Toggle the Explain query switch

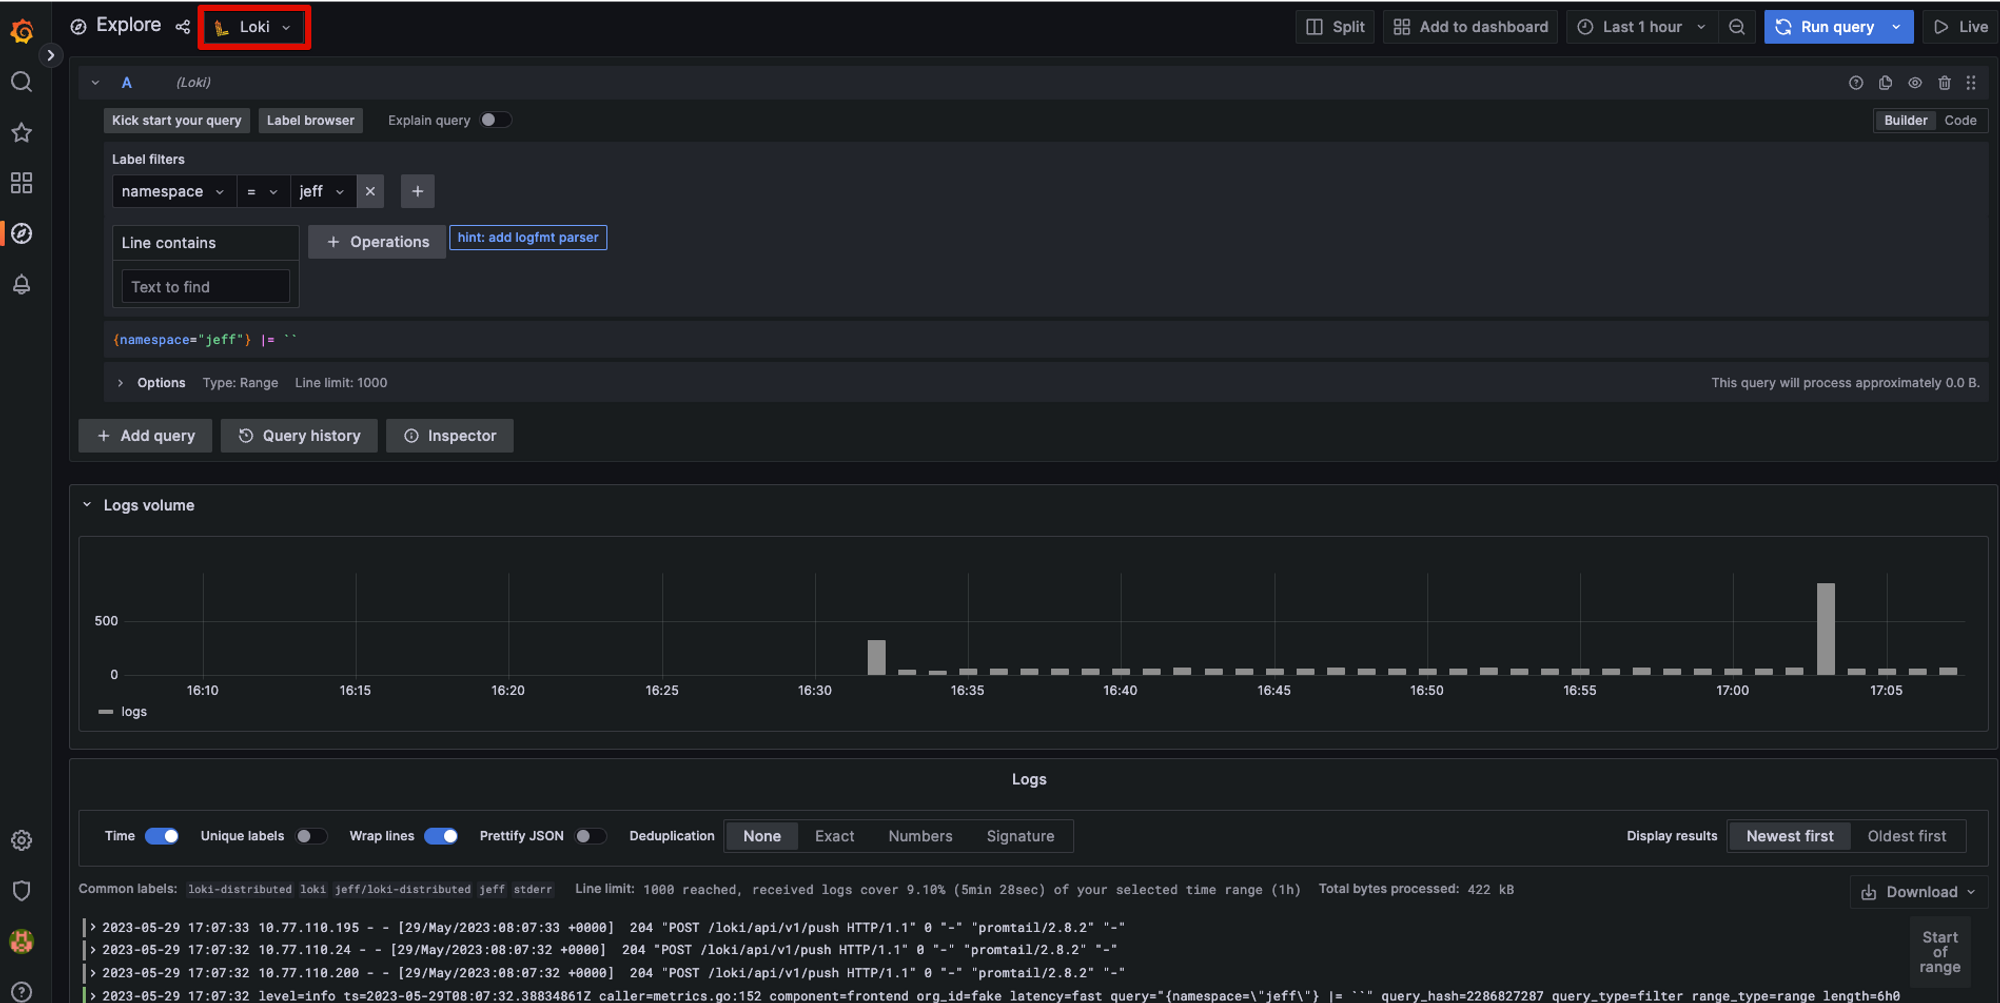coord(495,120)
